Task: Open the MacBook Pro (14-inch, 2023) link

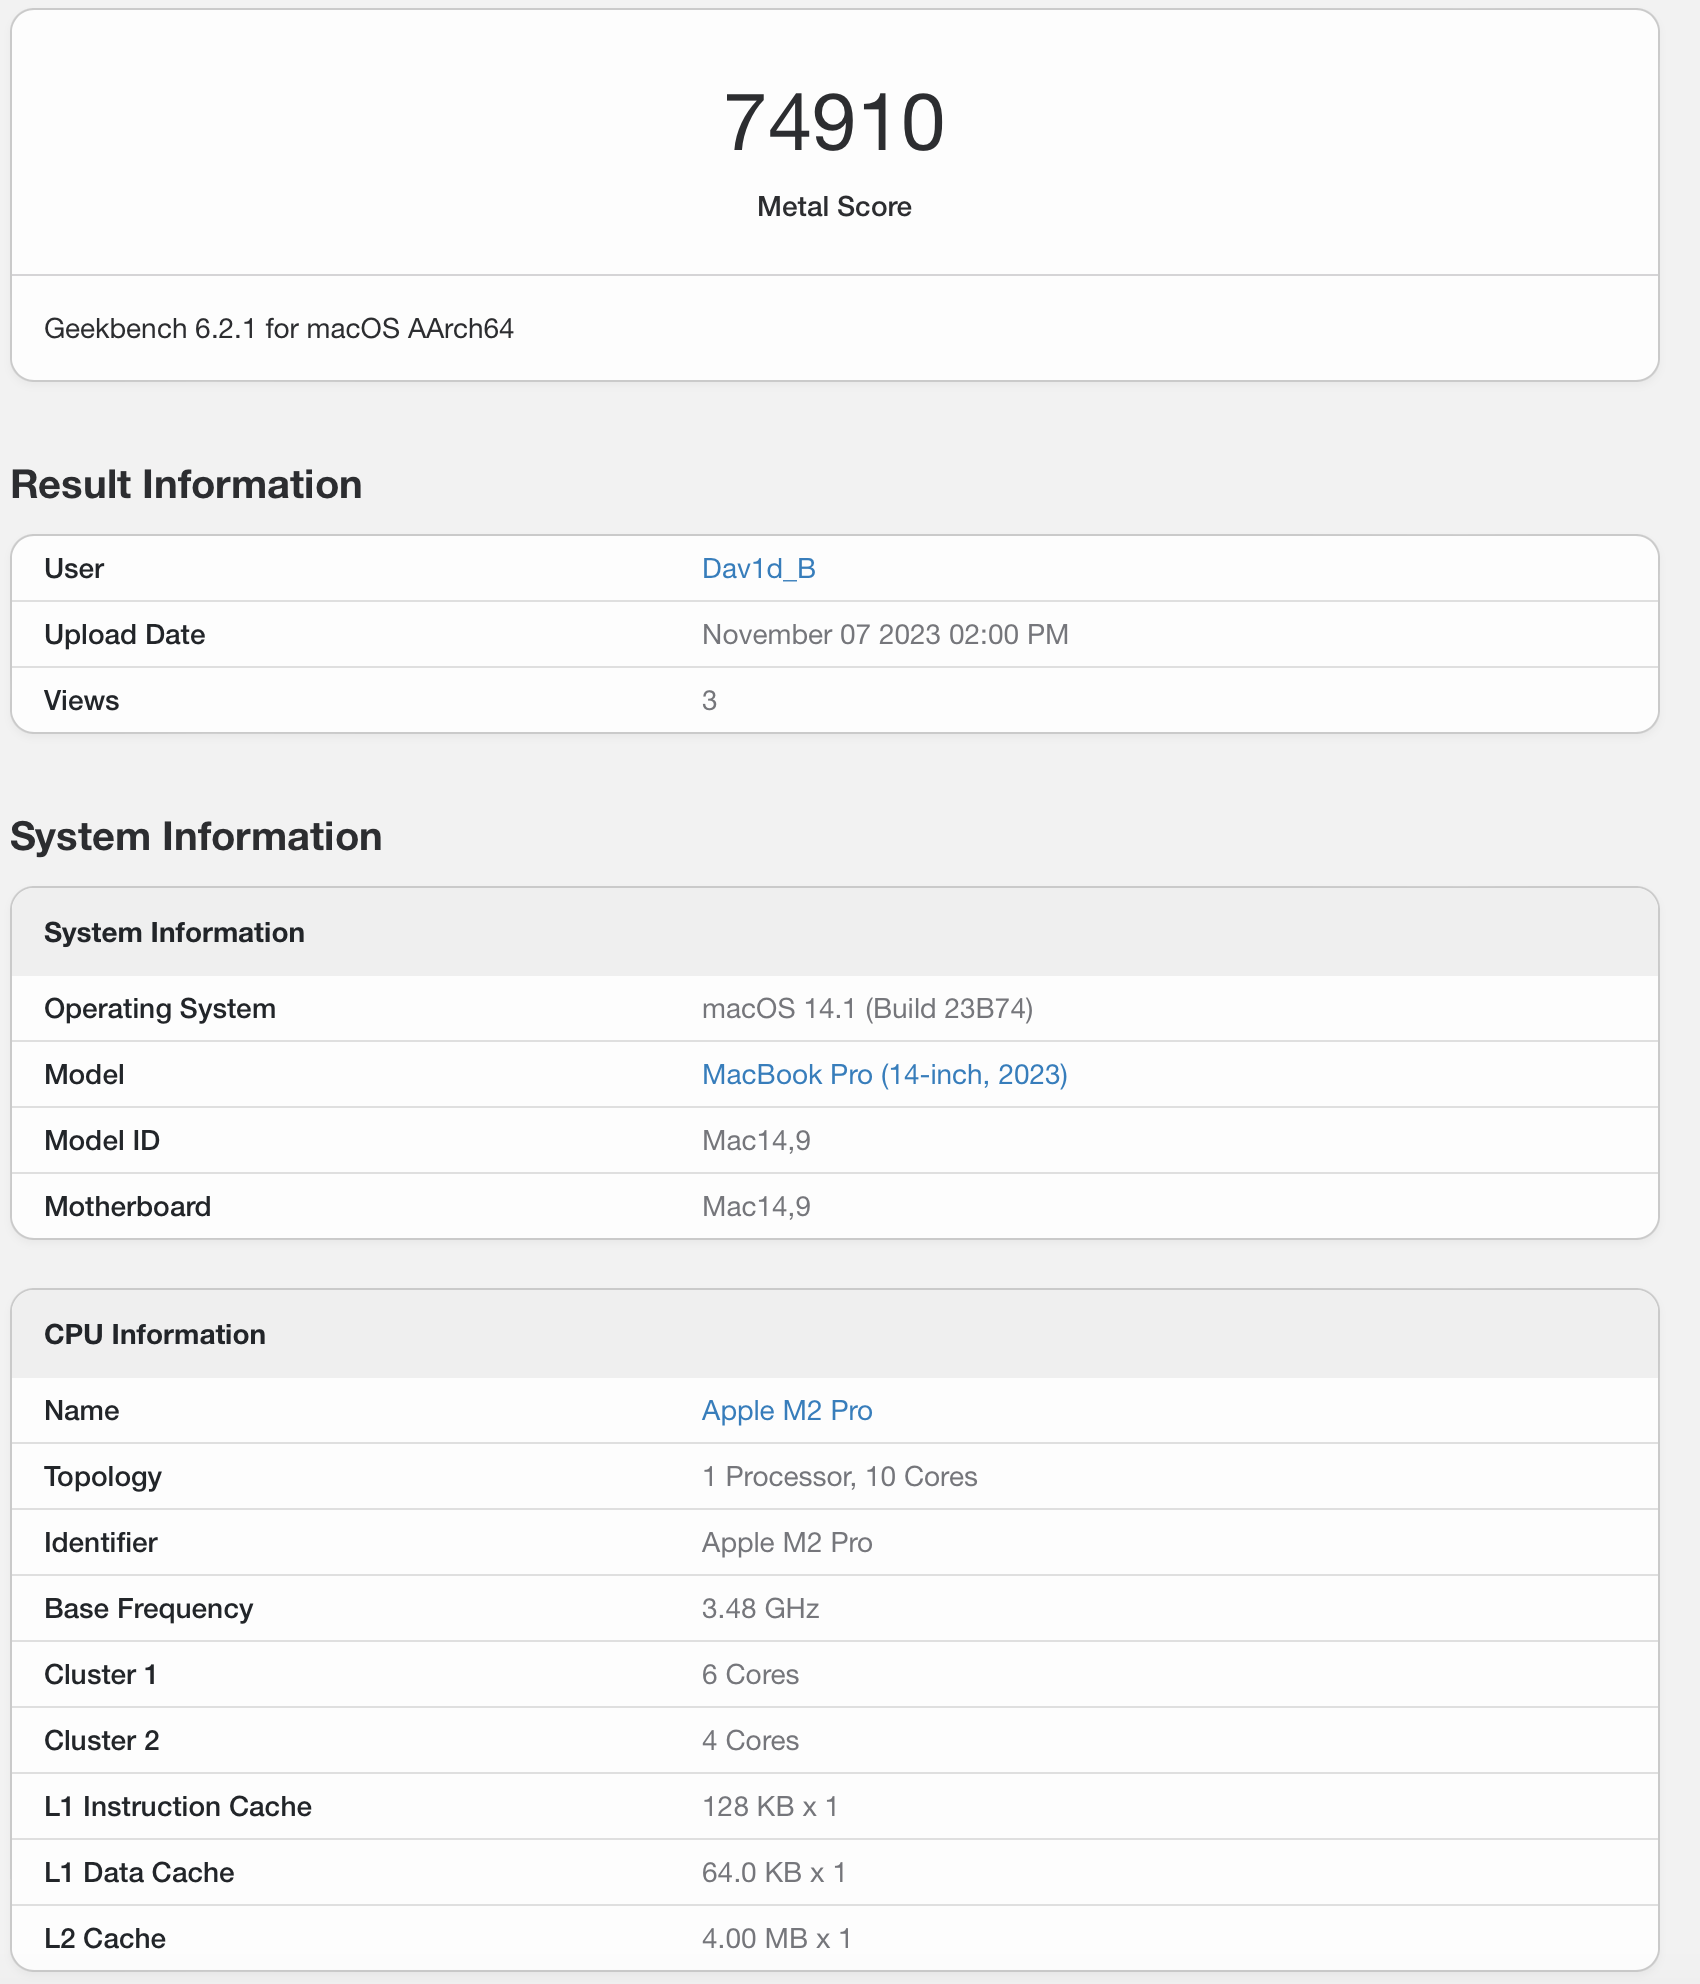Action: pos(884,1074)
